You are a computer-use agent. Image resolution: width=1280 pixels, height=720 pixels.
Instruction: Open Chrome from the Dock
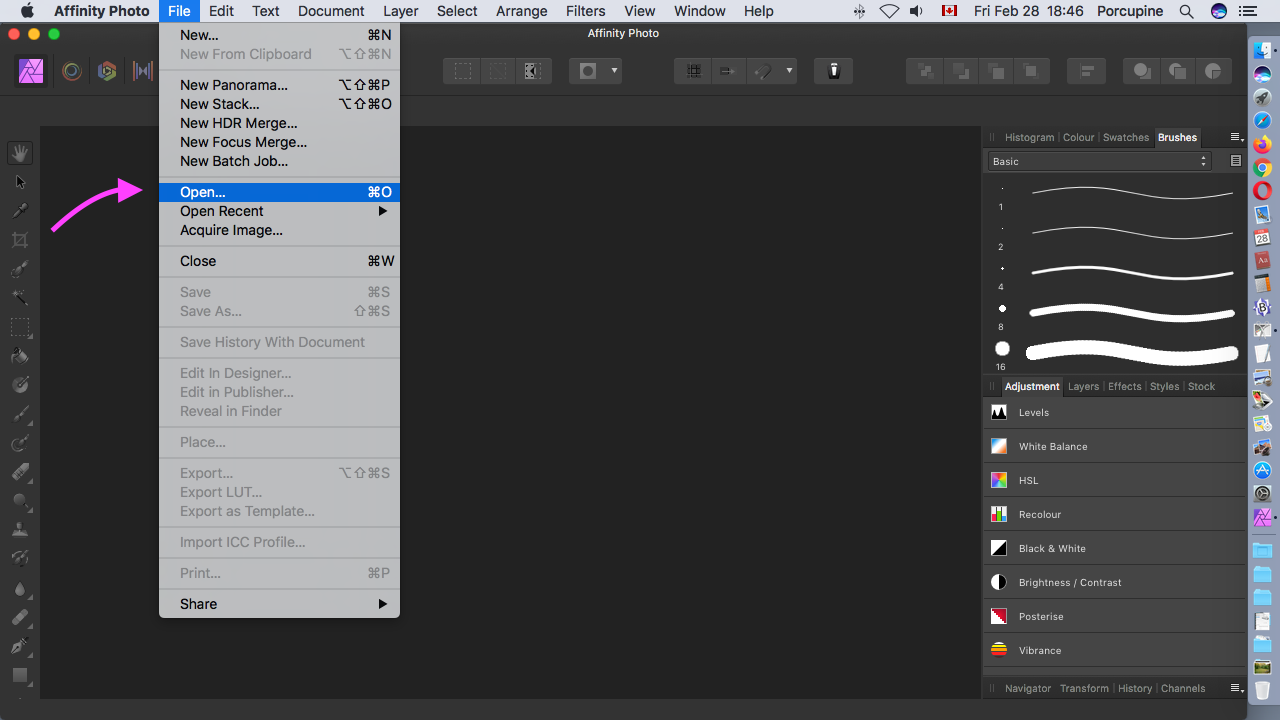1262,167
